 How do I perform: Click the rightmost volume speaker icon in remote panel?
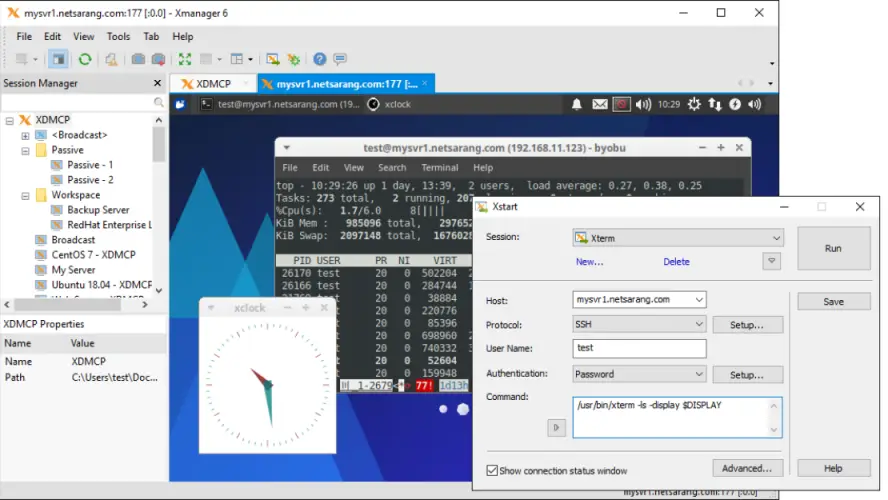755,104
